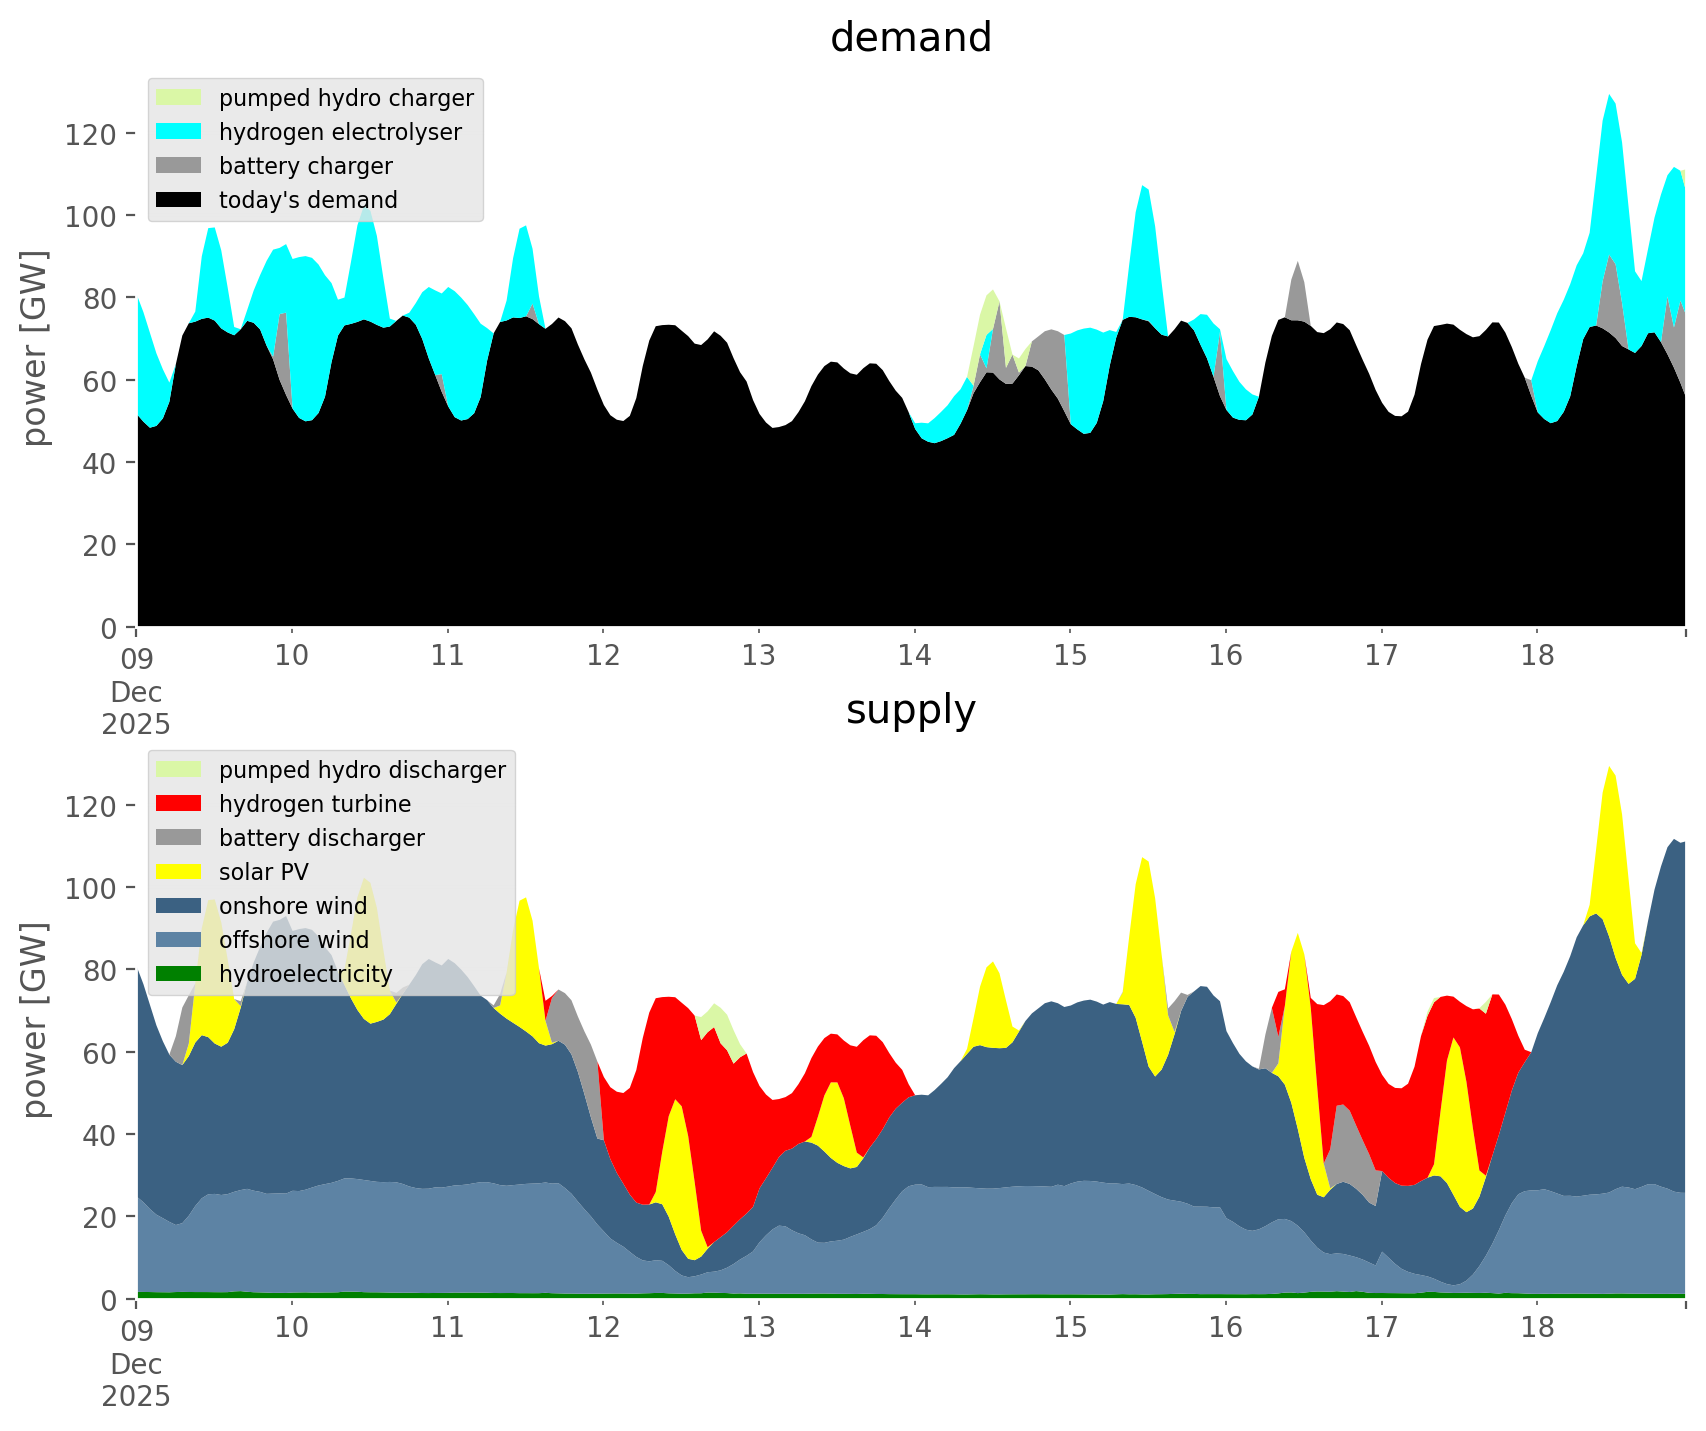The height and width of the screenshot is (1431, 1706).
Task: Click the green hydroelectricity legend swatch
Action: click(x=179, y=974)
